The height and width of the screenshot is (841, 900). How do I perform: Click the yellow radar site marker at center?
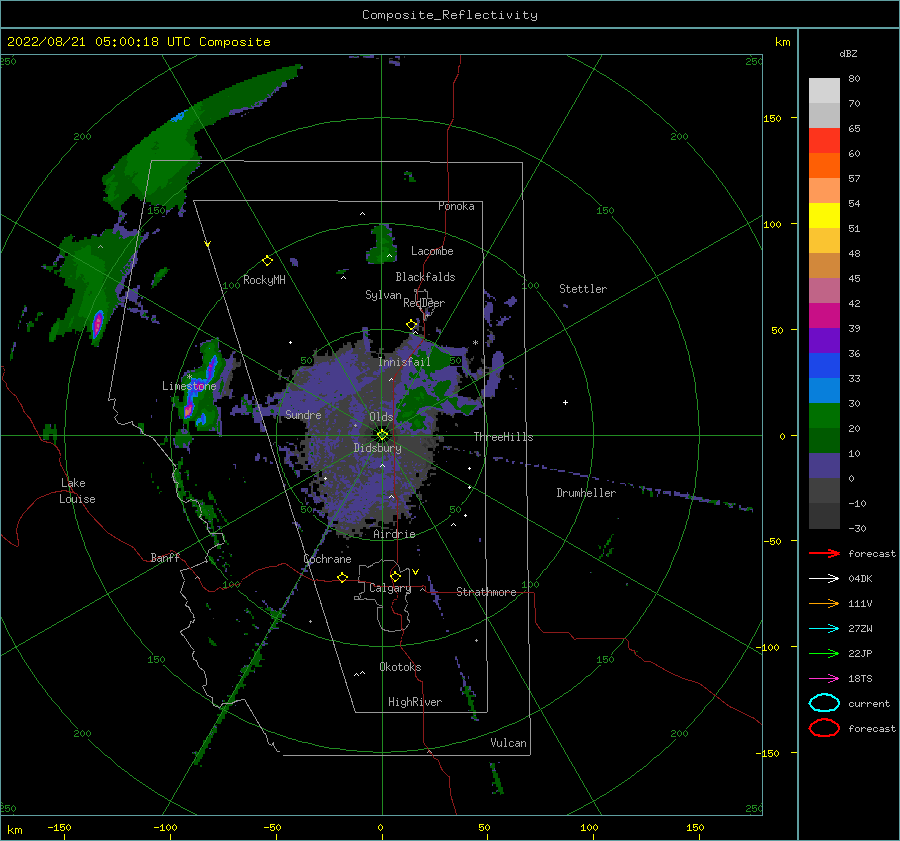pyautogui.click(x=382, y=435)
